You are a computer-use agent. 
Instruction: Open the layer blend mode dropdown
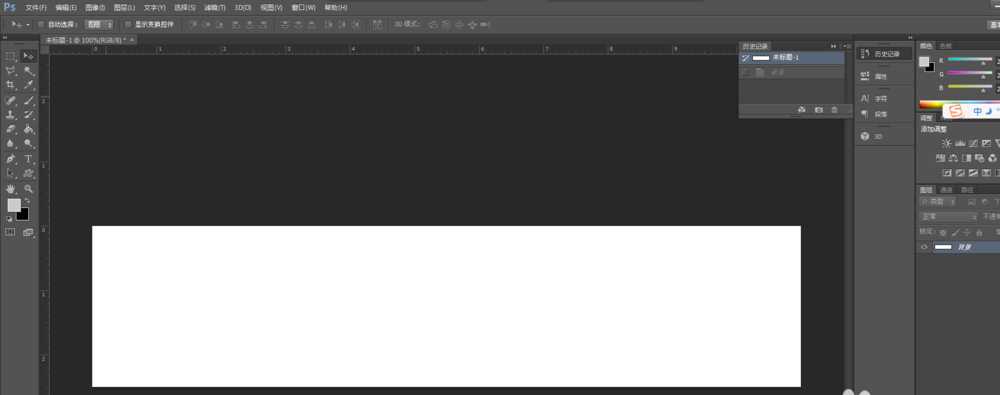[949, 216]
